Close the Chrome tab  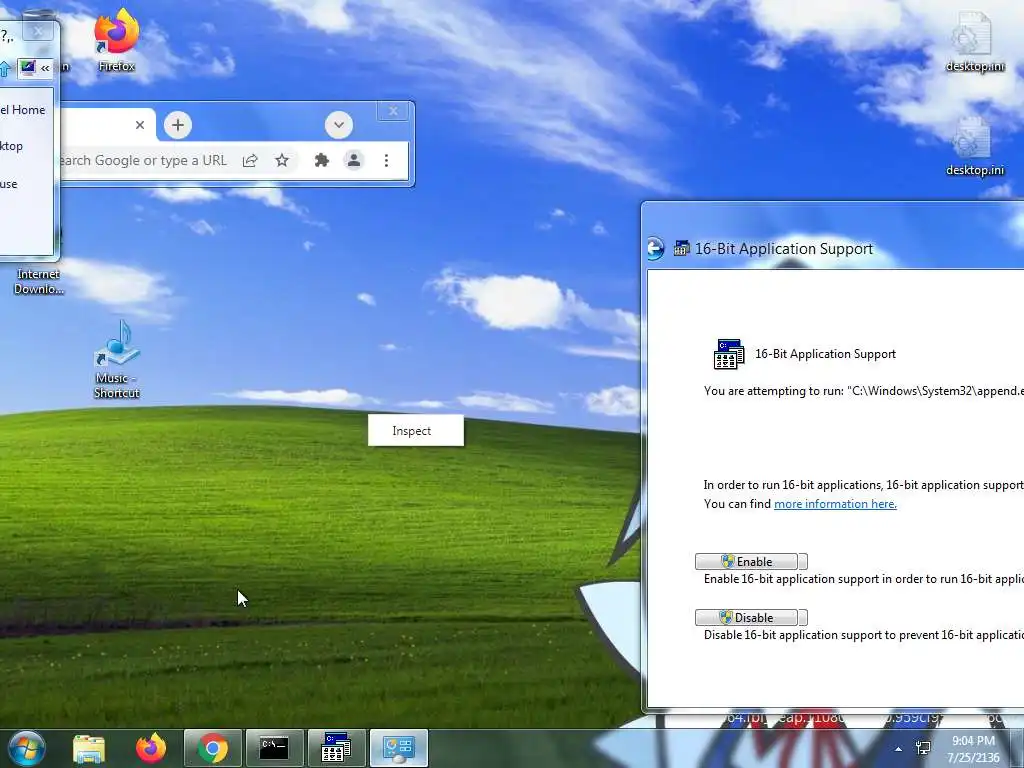click(x=140, y=125)
